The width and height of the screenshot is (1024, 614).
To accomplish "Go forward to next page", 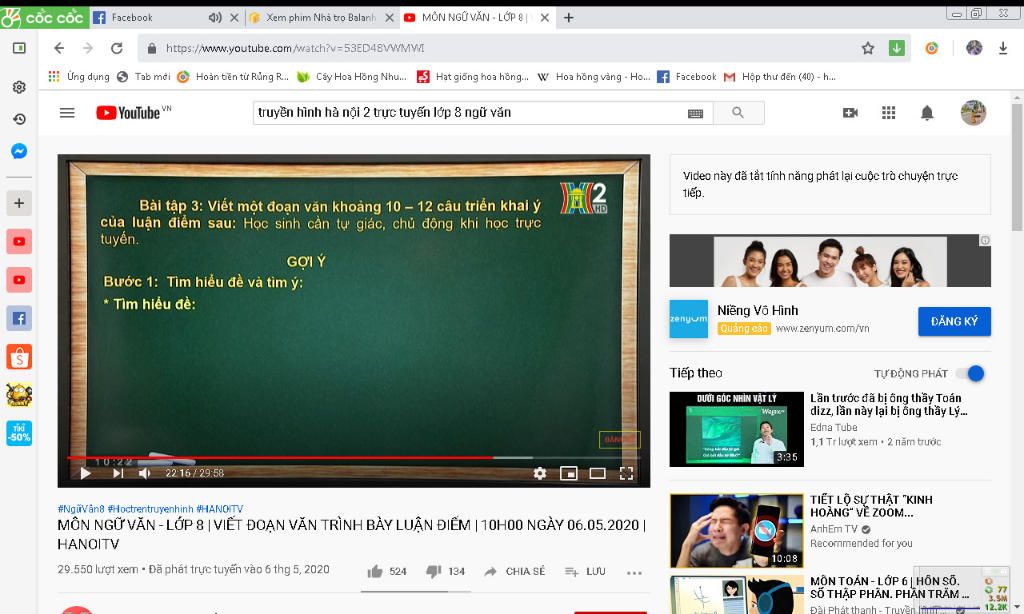I will click(88, 48).
